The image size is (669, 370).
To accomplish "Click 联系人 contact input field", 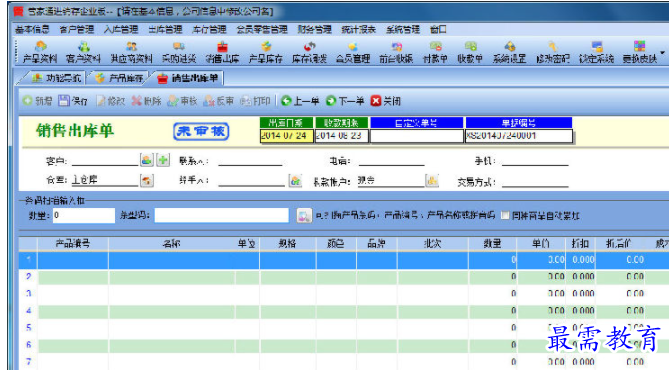I will coord(250,161).
